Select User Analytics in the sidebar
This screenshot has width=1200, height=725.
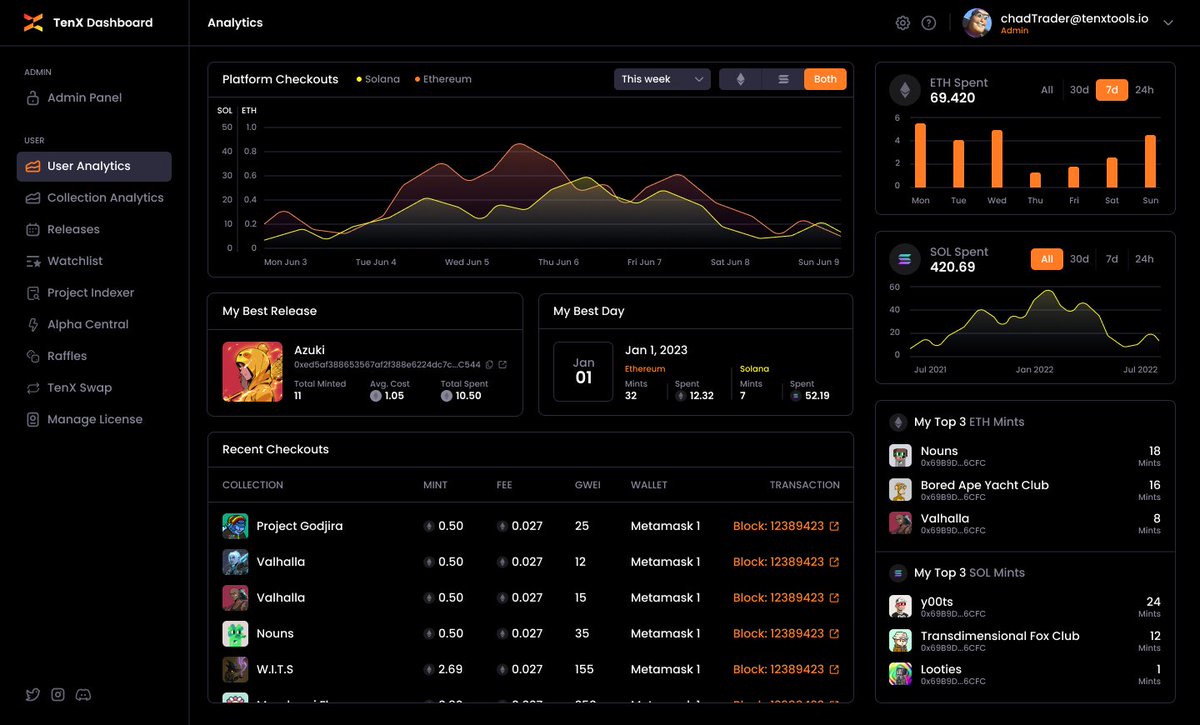[93, 165]
